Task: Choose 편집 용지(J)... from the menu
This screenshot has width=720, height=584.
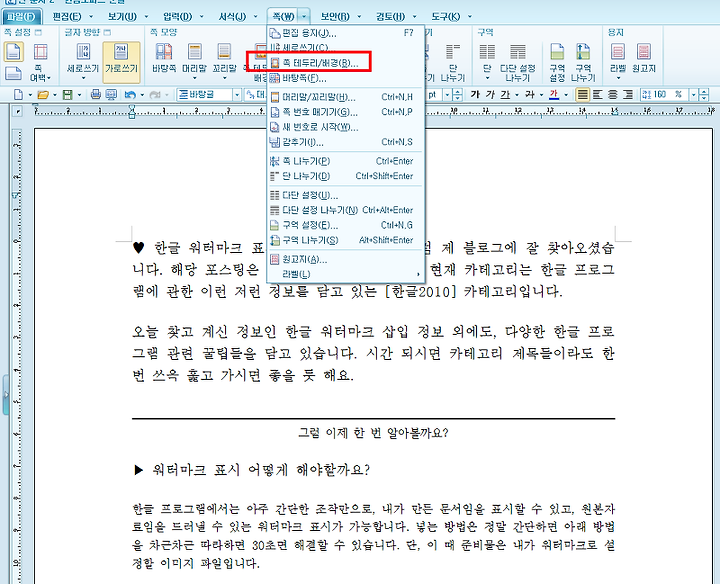Action: tap(345, 33)
